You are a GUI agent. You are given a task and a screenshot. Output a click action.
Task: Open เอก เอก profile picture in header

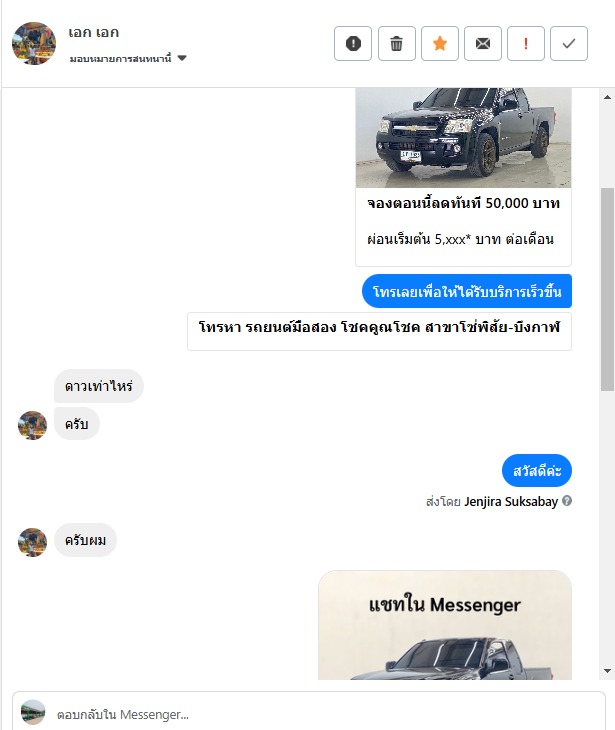(x=34, y=43)
